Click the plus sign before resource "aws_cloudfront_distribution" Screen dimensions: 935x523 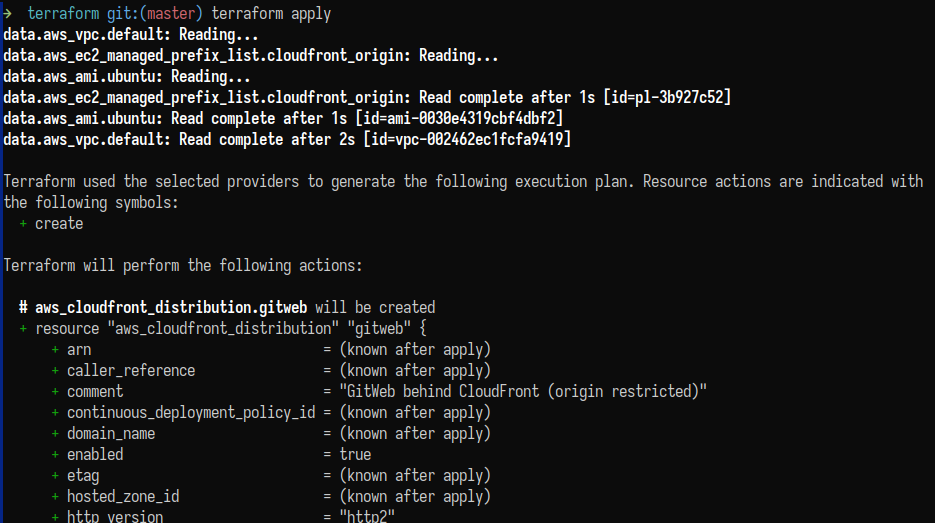click(x=23, y=329)
